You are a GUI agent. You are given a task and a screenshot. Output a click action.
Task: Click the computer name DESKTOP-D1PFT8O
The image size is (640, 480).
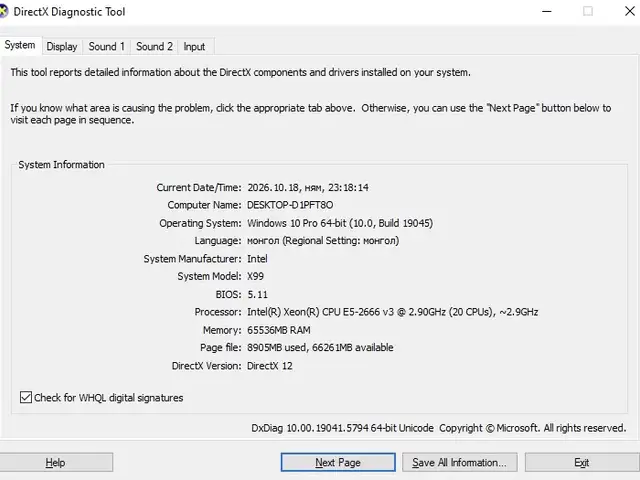(x=290, y=205)
